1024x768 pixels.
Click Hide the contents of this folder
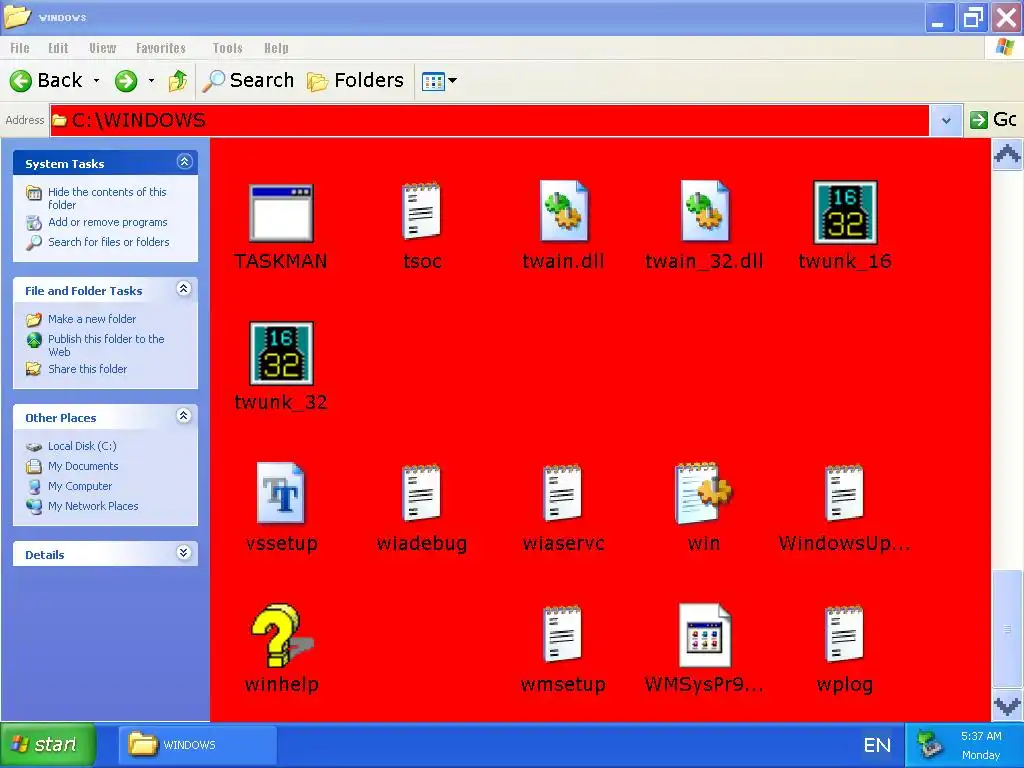tap(107, 198)
